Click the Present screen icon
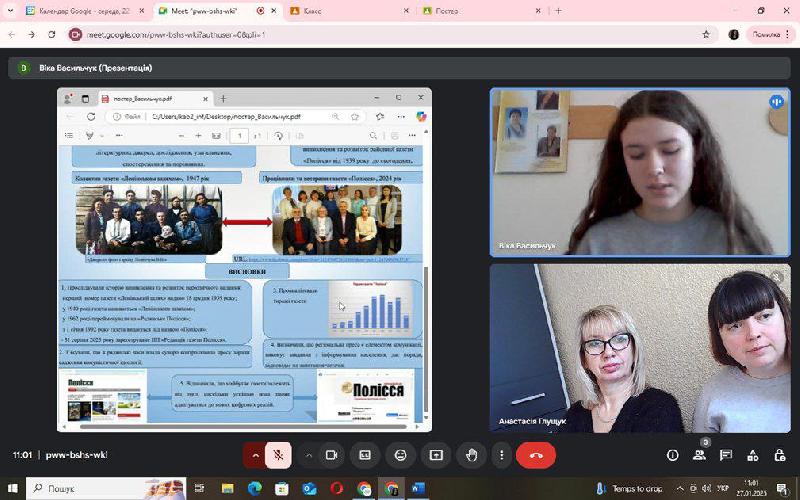Viewport: 800px width, 500px height. point(436,455)
